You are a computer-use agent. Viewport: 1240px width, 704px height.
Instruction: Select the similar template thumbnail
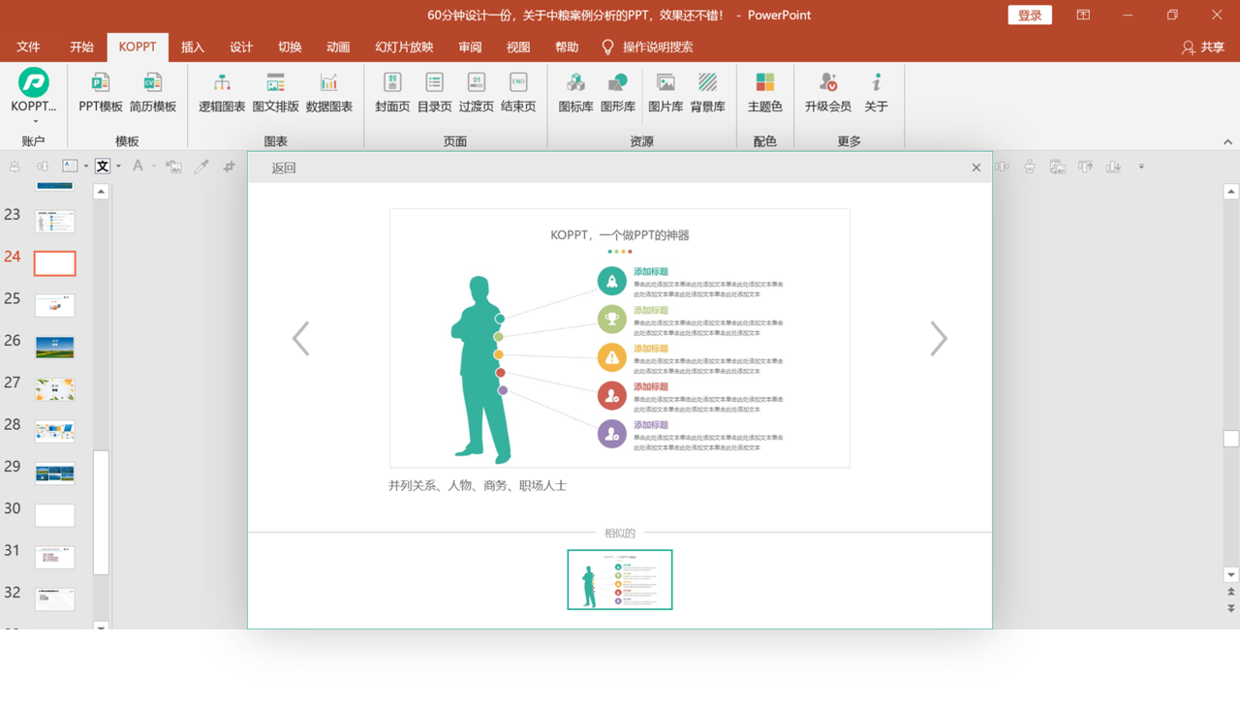pos(620,579)
